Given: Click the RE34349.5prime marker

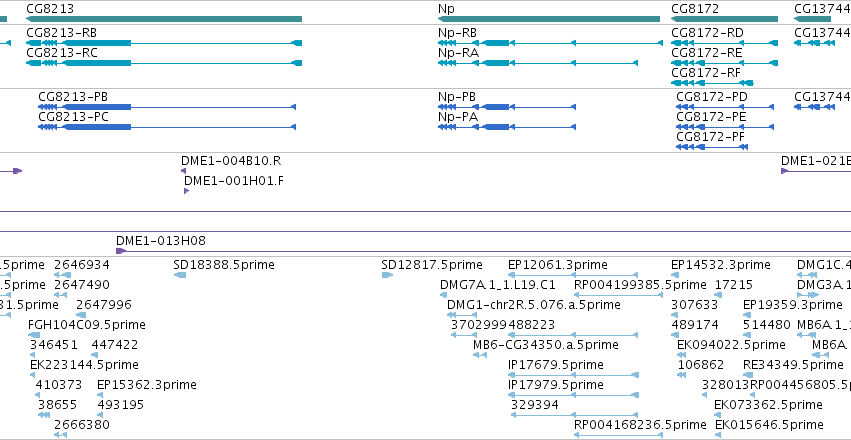Looking at the screenshot, I should pyautogui.click(x=748, y=375).
